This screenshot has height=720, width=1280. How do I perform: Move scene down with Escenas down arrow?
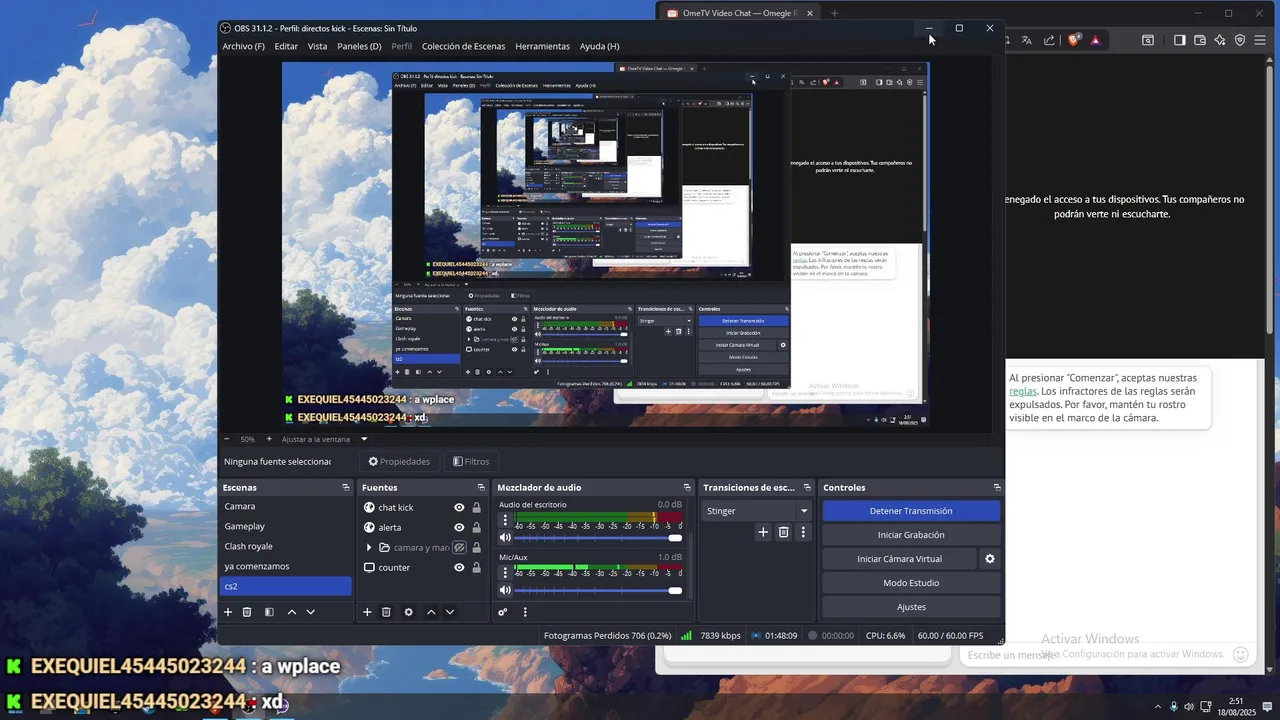click(310, 612)
